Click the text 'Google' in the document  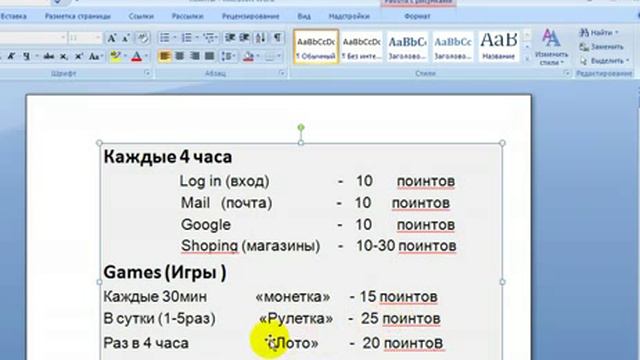[x=206, y=225]
